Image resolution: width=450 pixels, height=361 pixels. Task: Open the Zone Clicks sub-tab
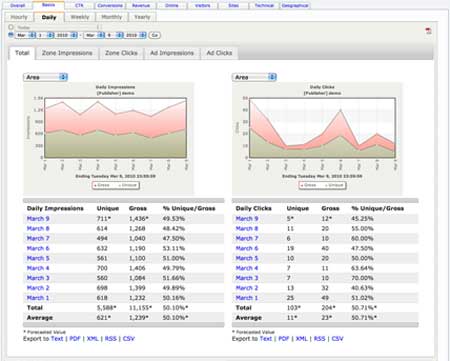pyautogui.click(x=121, y=53)
